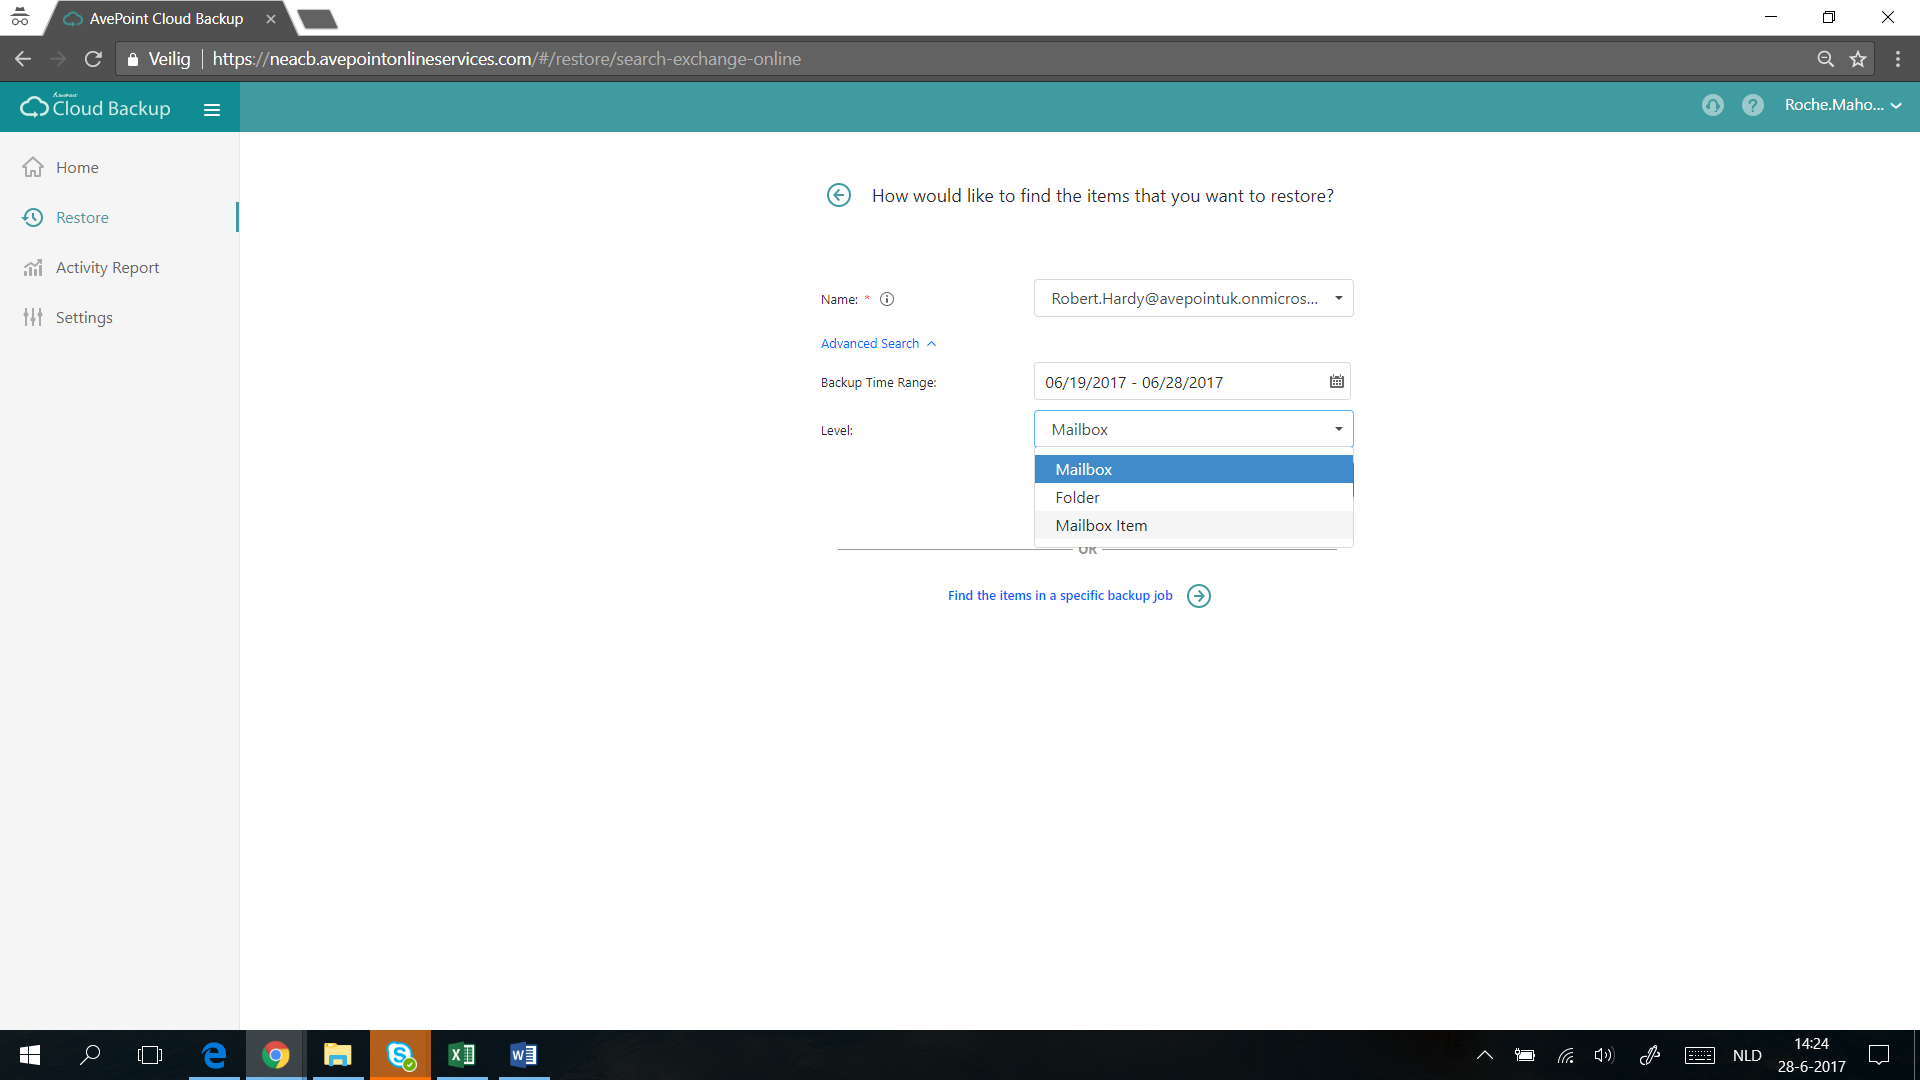This screenshot has height=1080, width=1920.
Task: Click the Veilig secure padlock indicator
Action: tap(159, 59)
